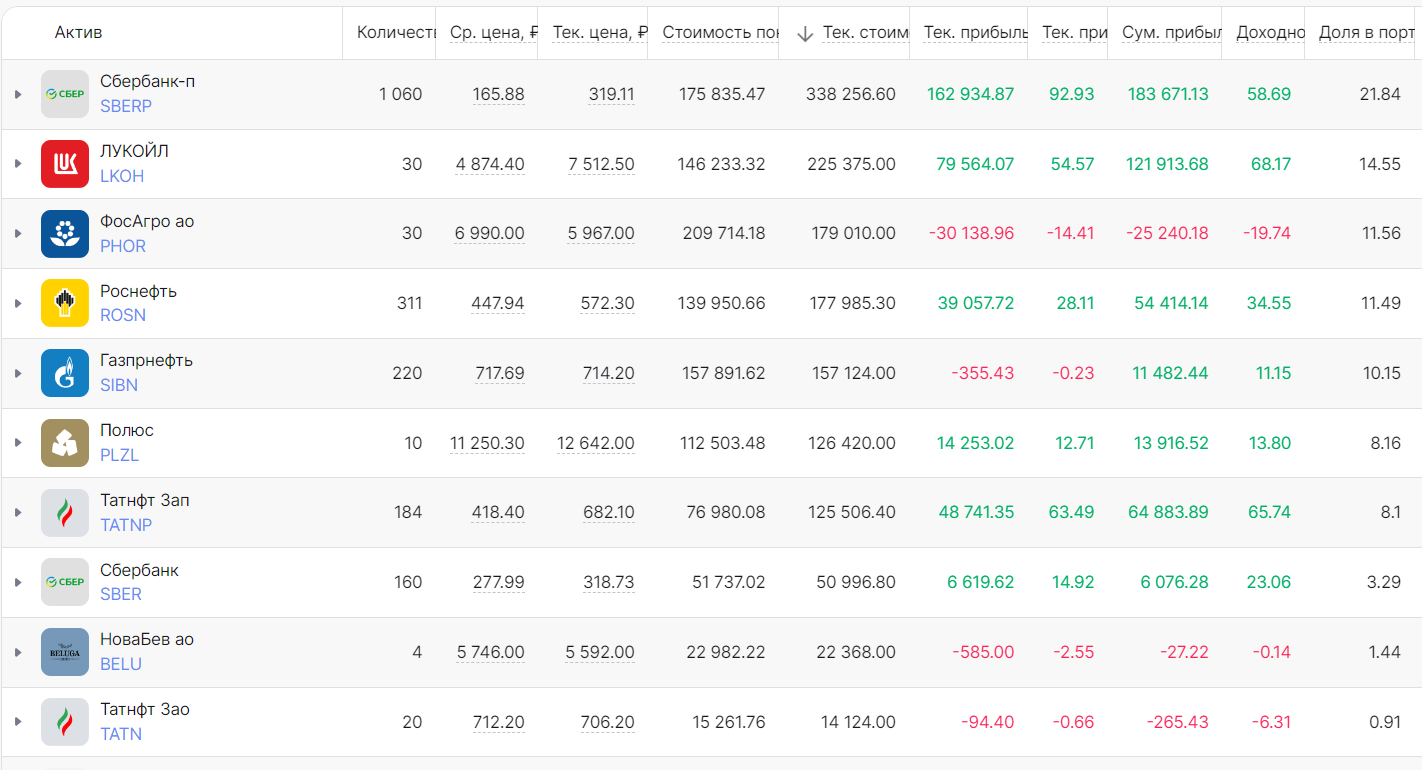Expand the Татнфт 3ап TATNP row
The height and width of the screenshot is (770, 1422).
click(18, 512)
